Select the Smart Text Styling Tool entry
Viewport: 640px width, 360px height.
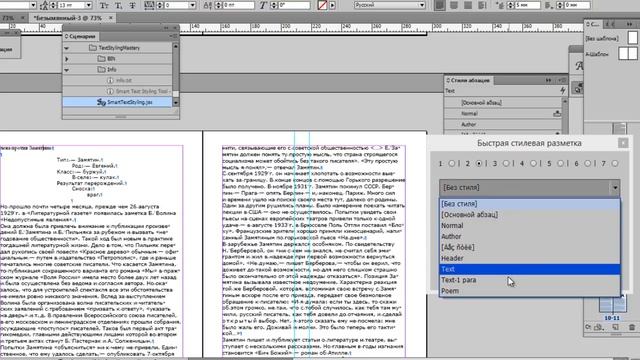coord(117,91)
